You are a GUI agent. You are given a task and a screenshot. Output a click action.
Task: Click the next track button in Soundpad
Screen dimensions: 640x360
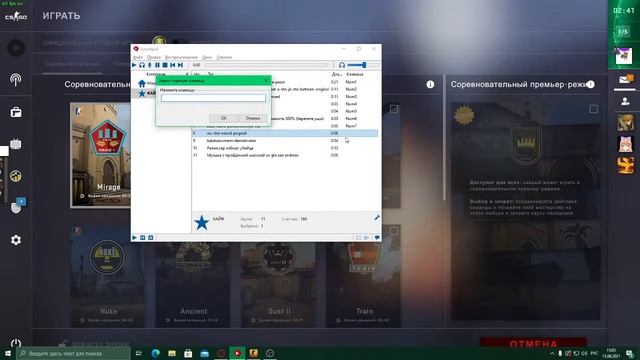click(x=180, y=65)
